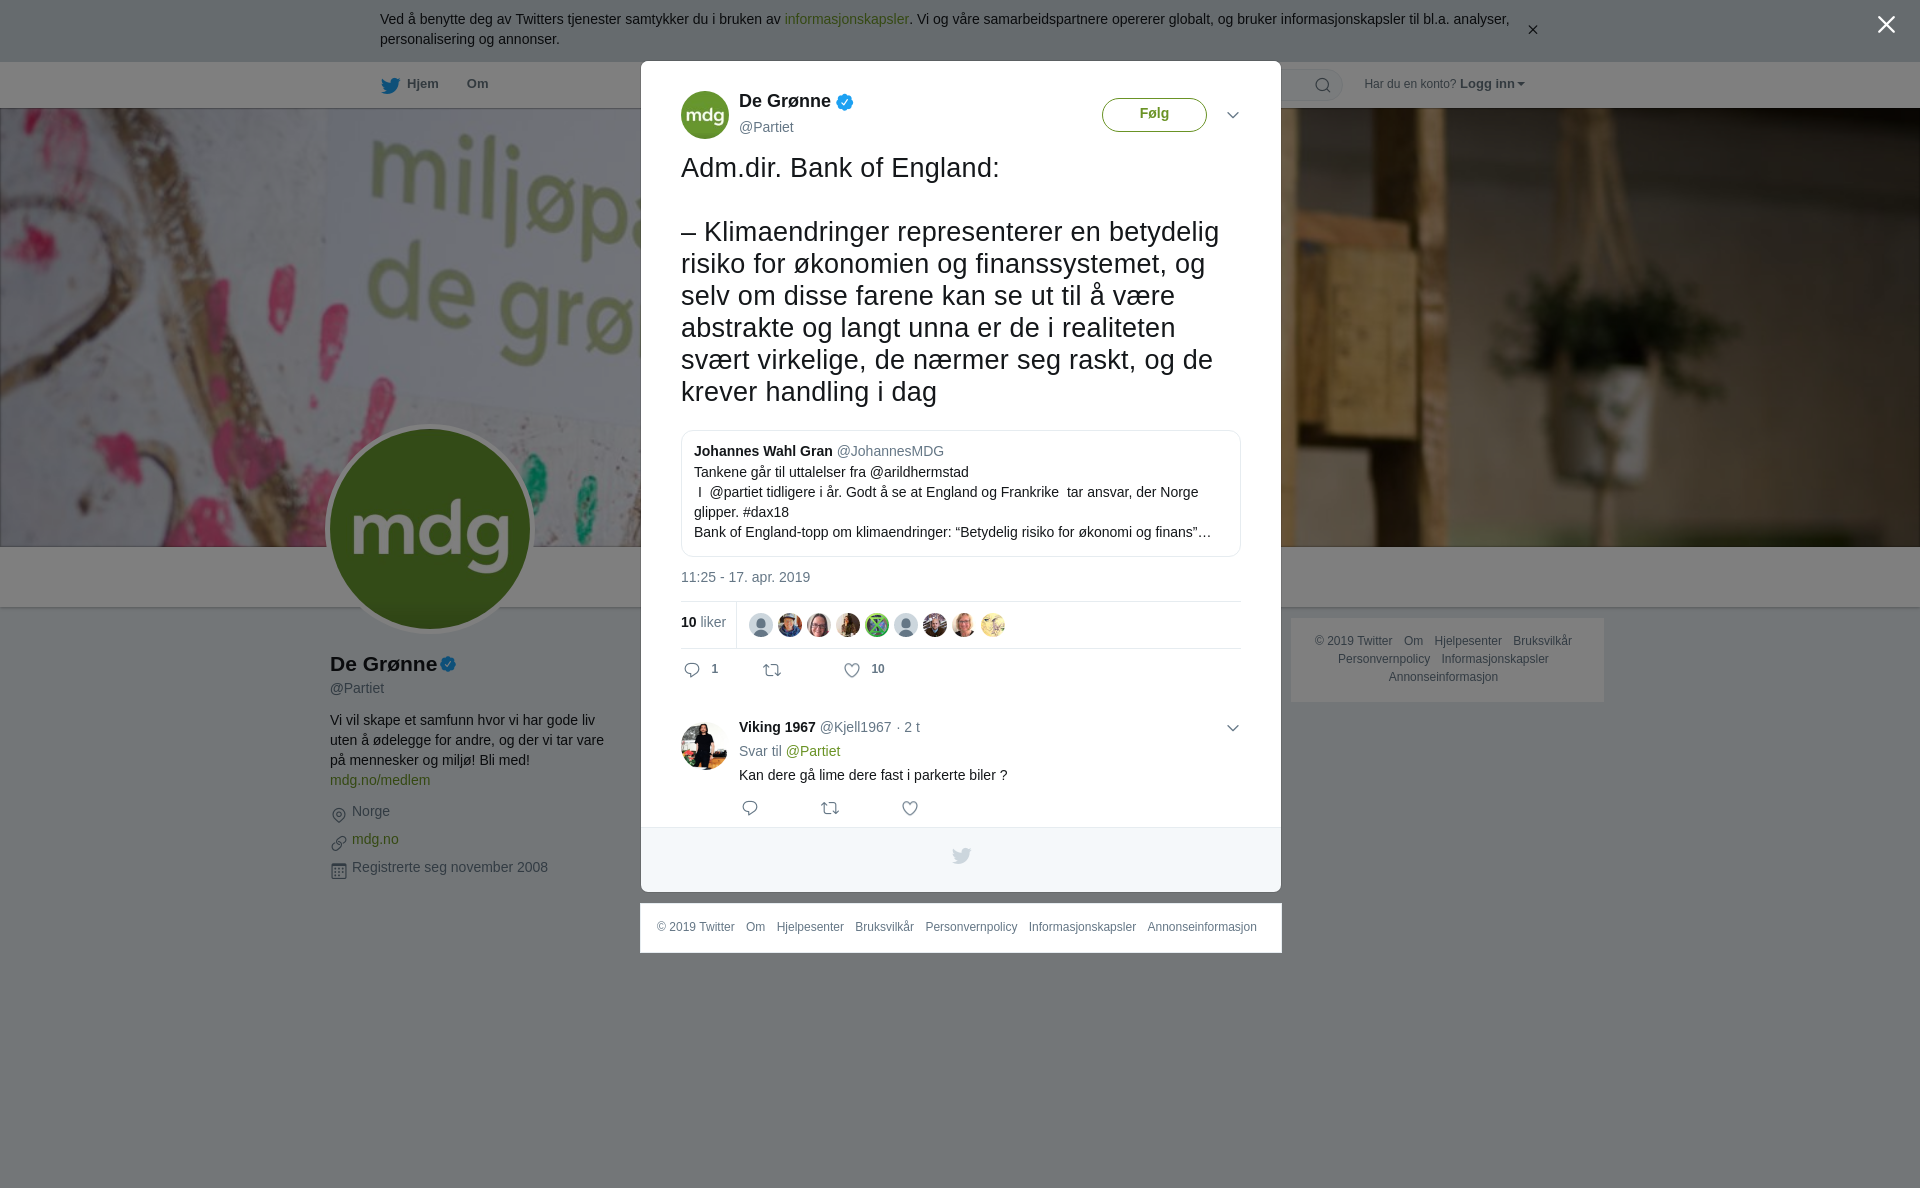Like the main tweet with heart icon

click(852, 670)
